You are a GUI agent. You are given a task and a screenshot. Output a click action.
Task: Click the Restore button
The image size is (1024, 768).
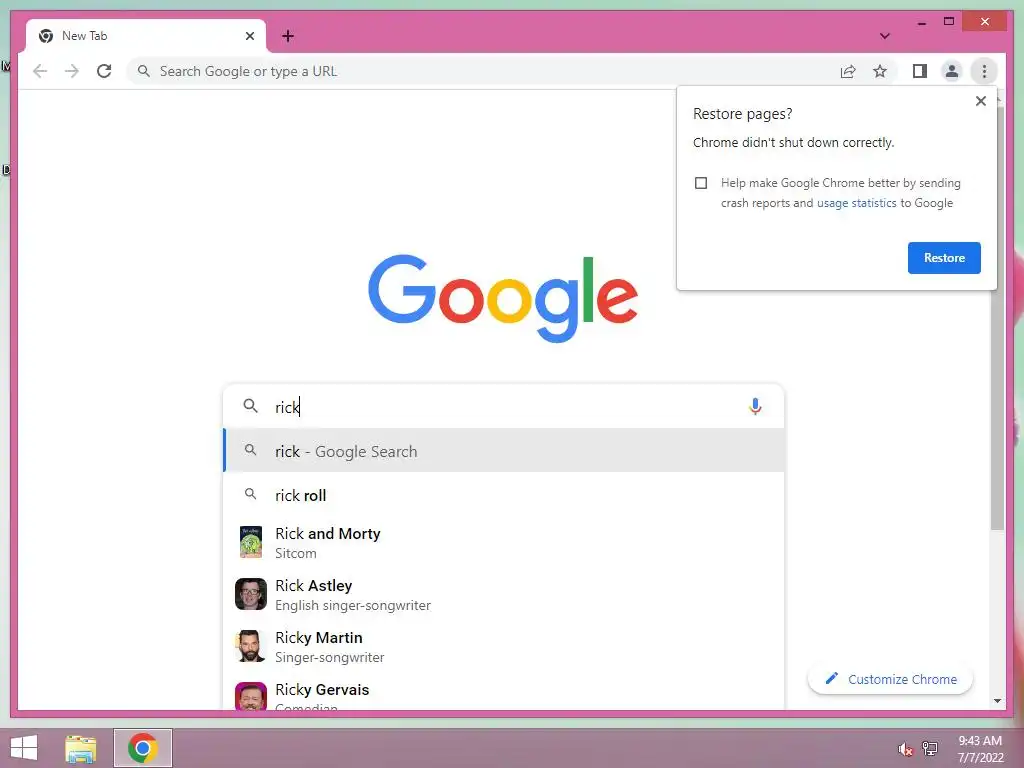(x=944, y=258)
